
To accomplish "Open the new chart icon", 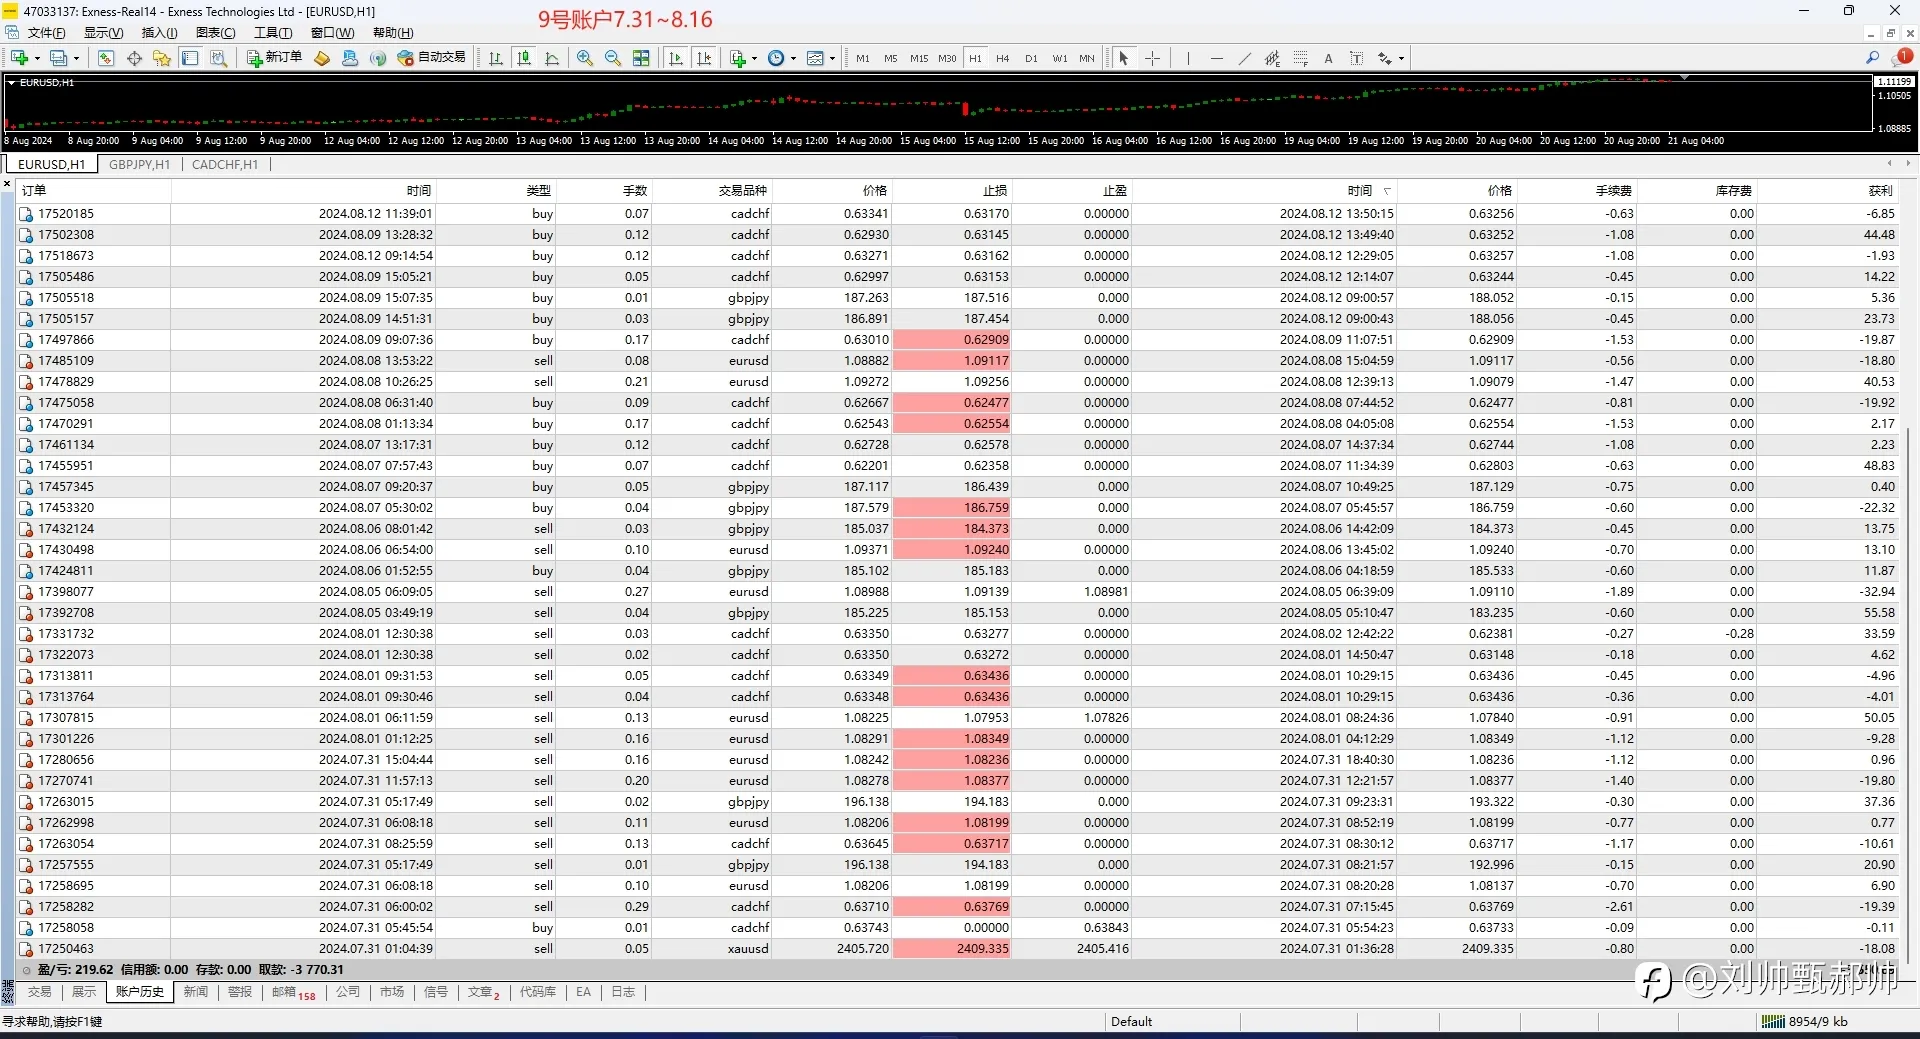I will pyautogui.click(x=19, y=58).
